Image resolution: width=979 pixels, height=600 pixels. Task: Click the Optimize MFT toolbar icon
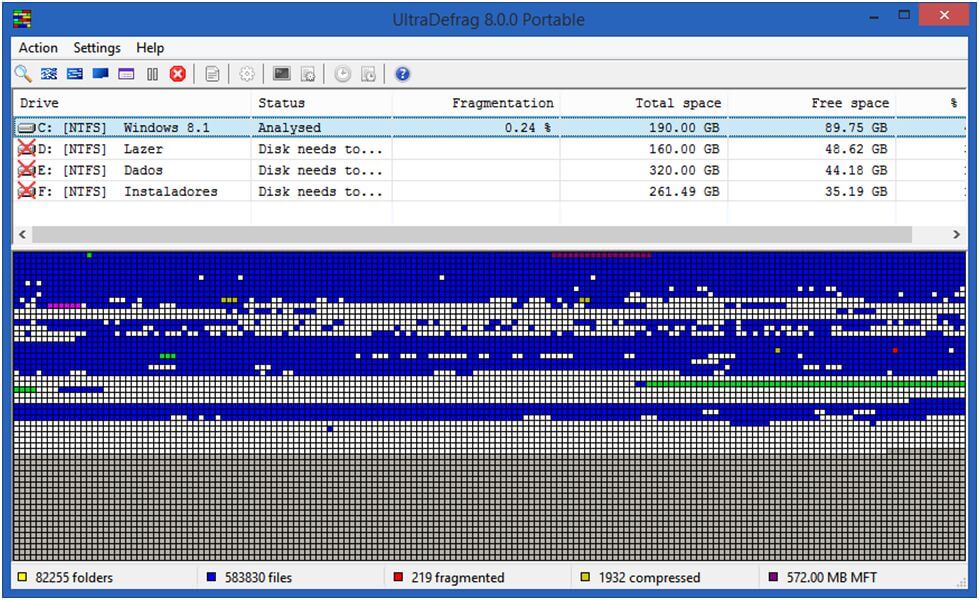point(126,74)
